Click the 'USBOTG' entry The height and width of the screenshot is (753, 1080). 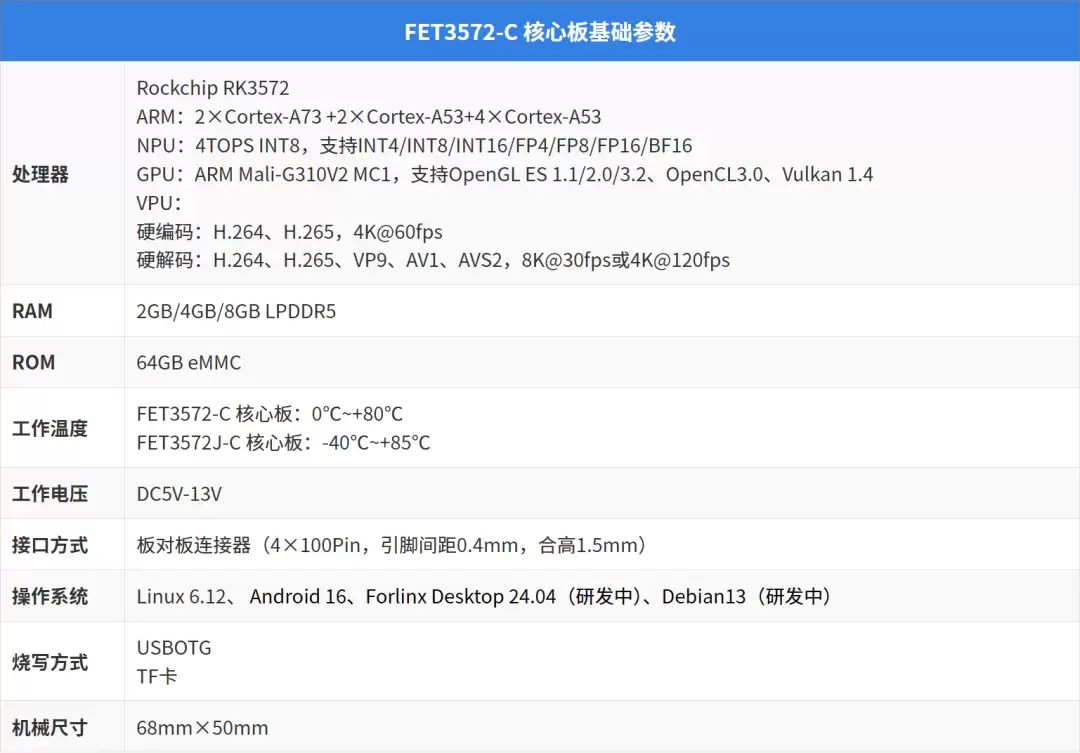174,648
